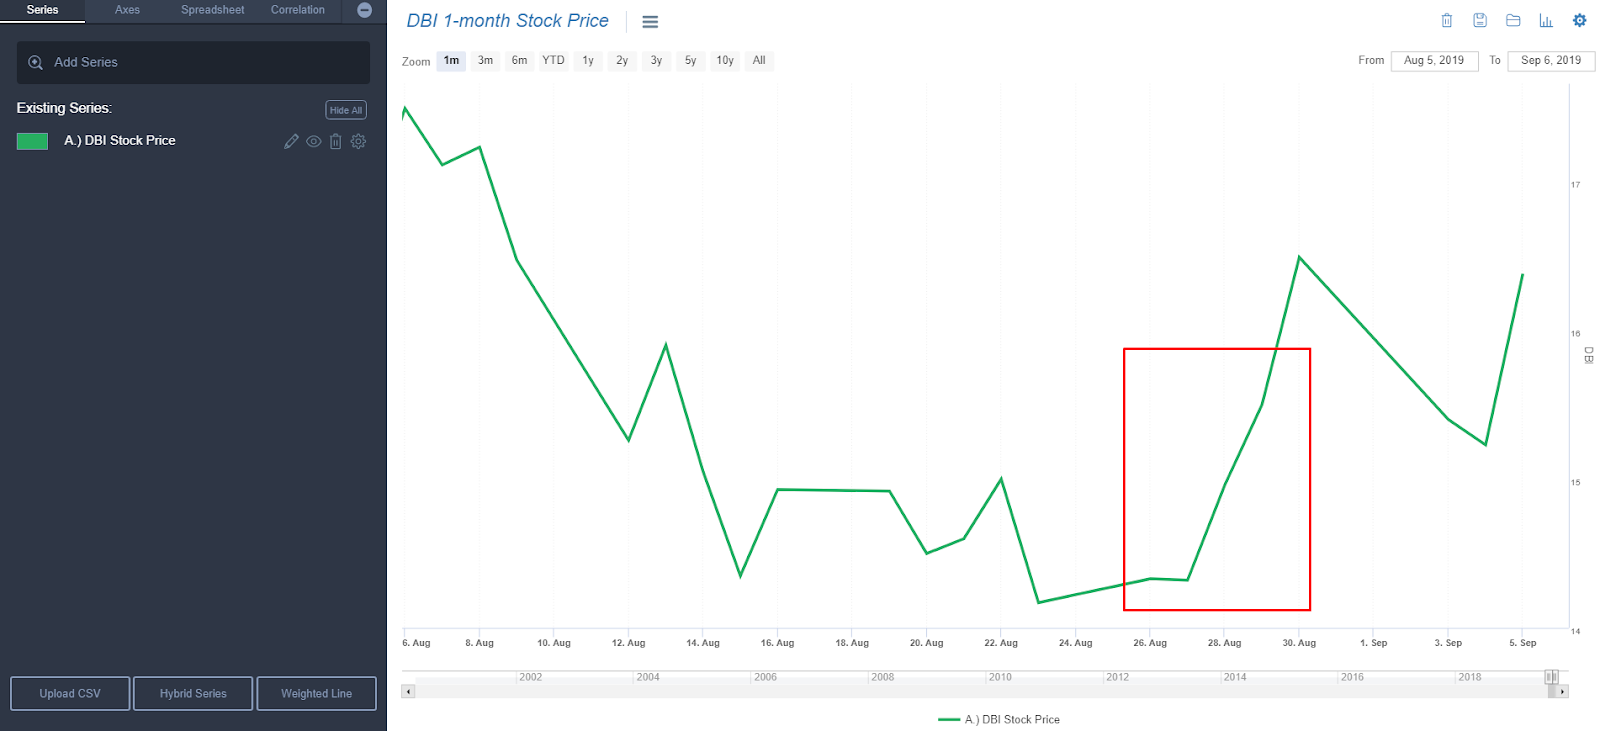
Task: Switch to the Axes tab
Action: click(x=127, y=10)
